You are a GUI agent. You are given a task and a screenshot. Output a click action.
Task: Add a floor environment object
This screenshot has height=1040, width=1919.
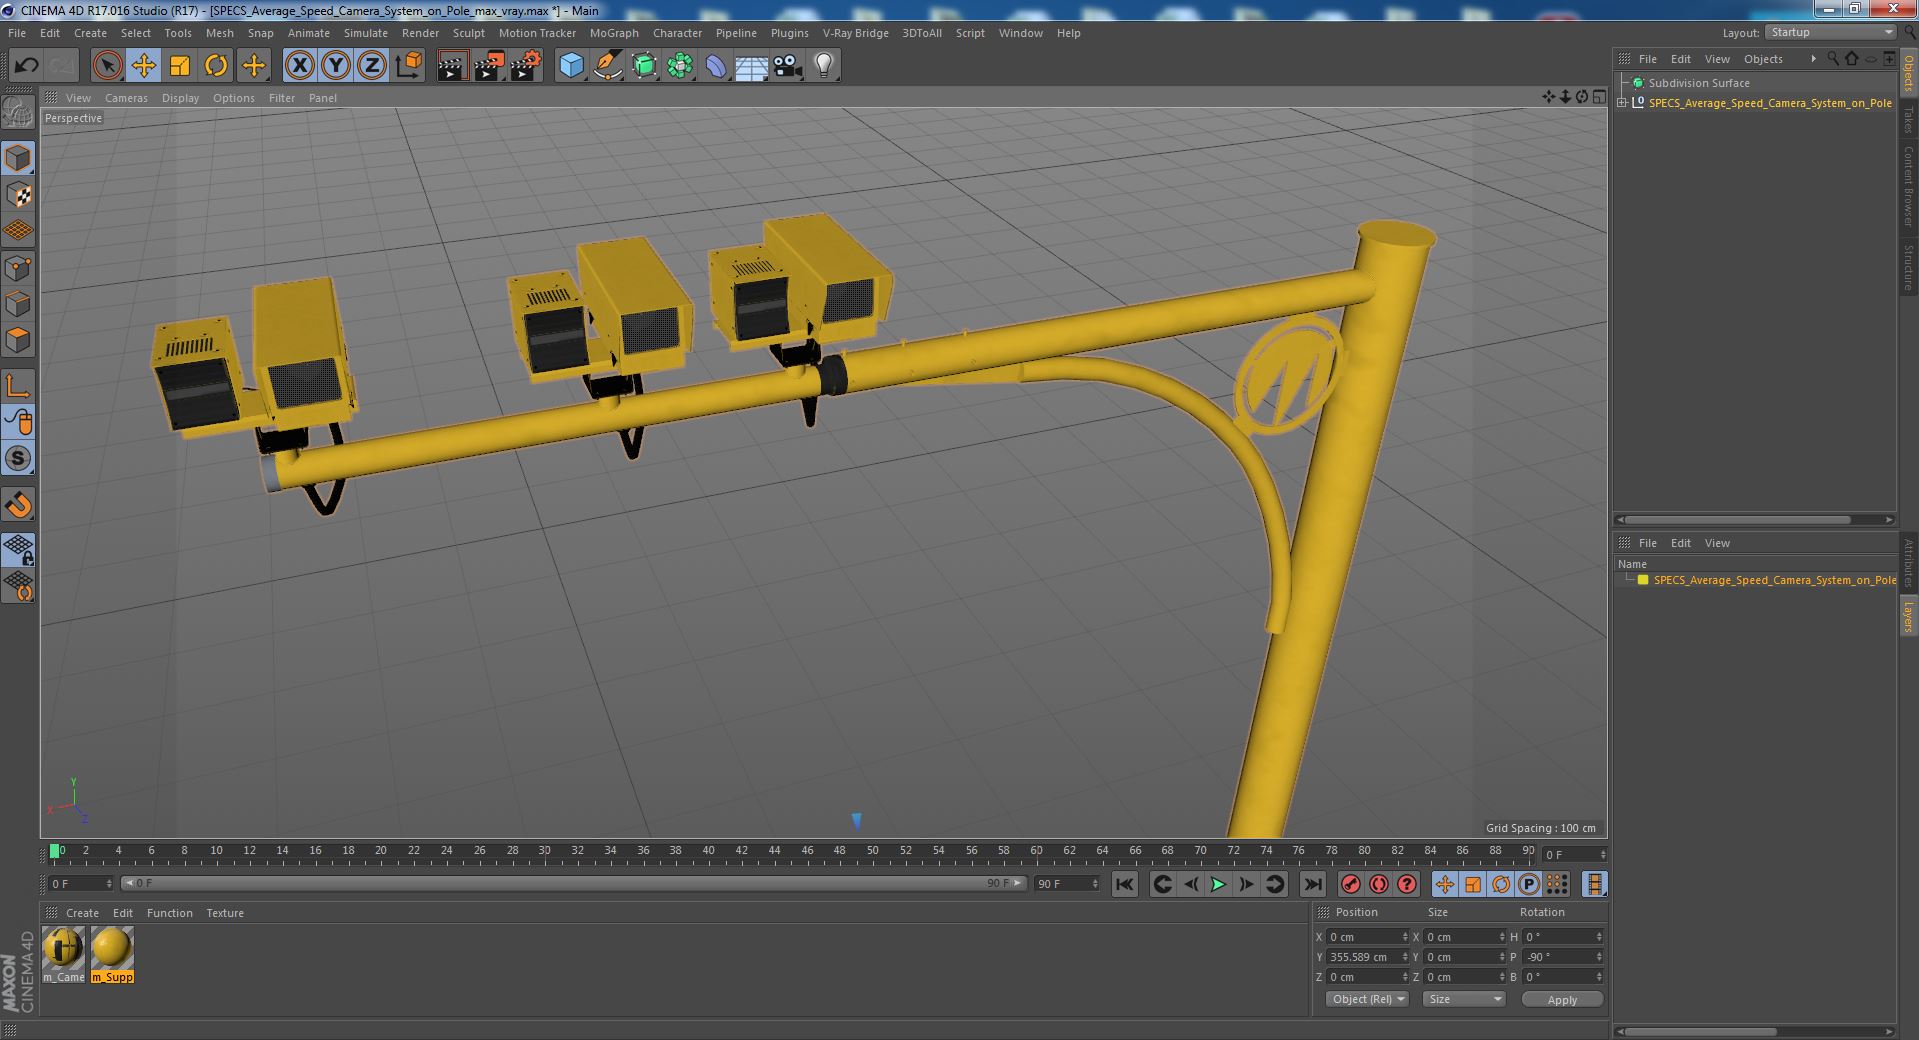pyautogui.click(x=752, y=66)
